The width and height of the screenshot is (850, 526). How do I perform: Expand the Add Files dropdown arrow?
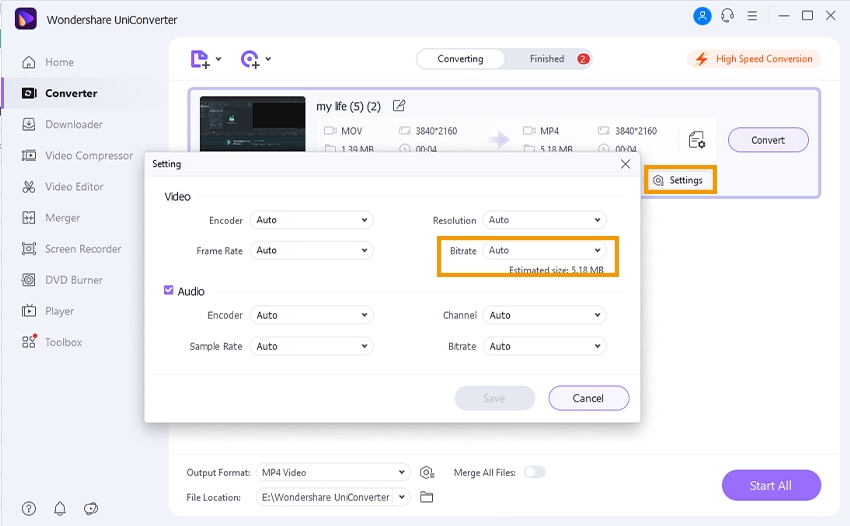tap(218, 59)
